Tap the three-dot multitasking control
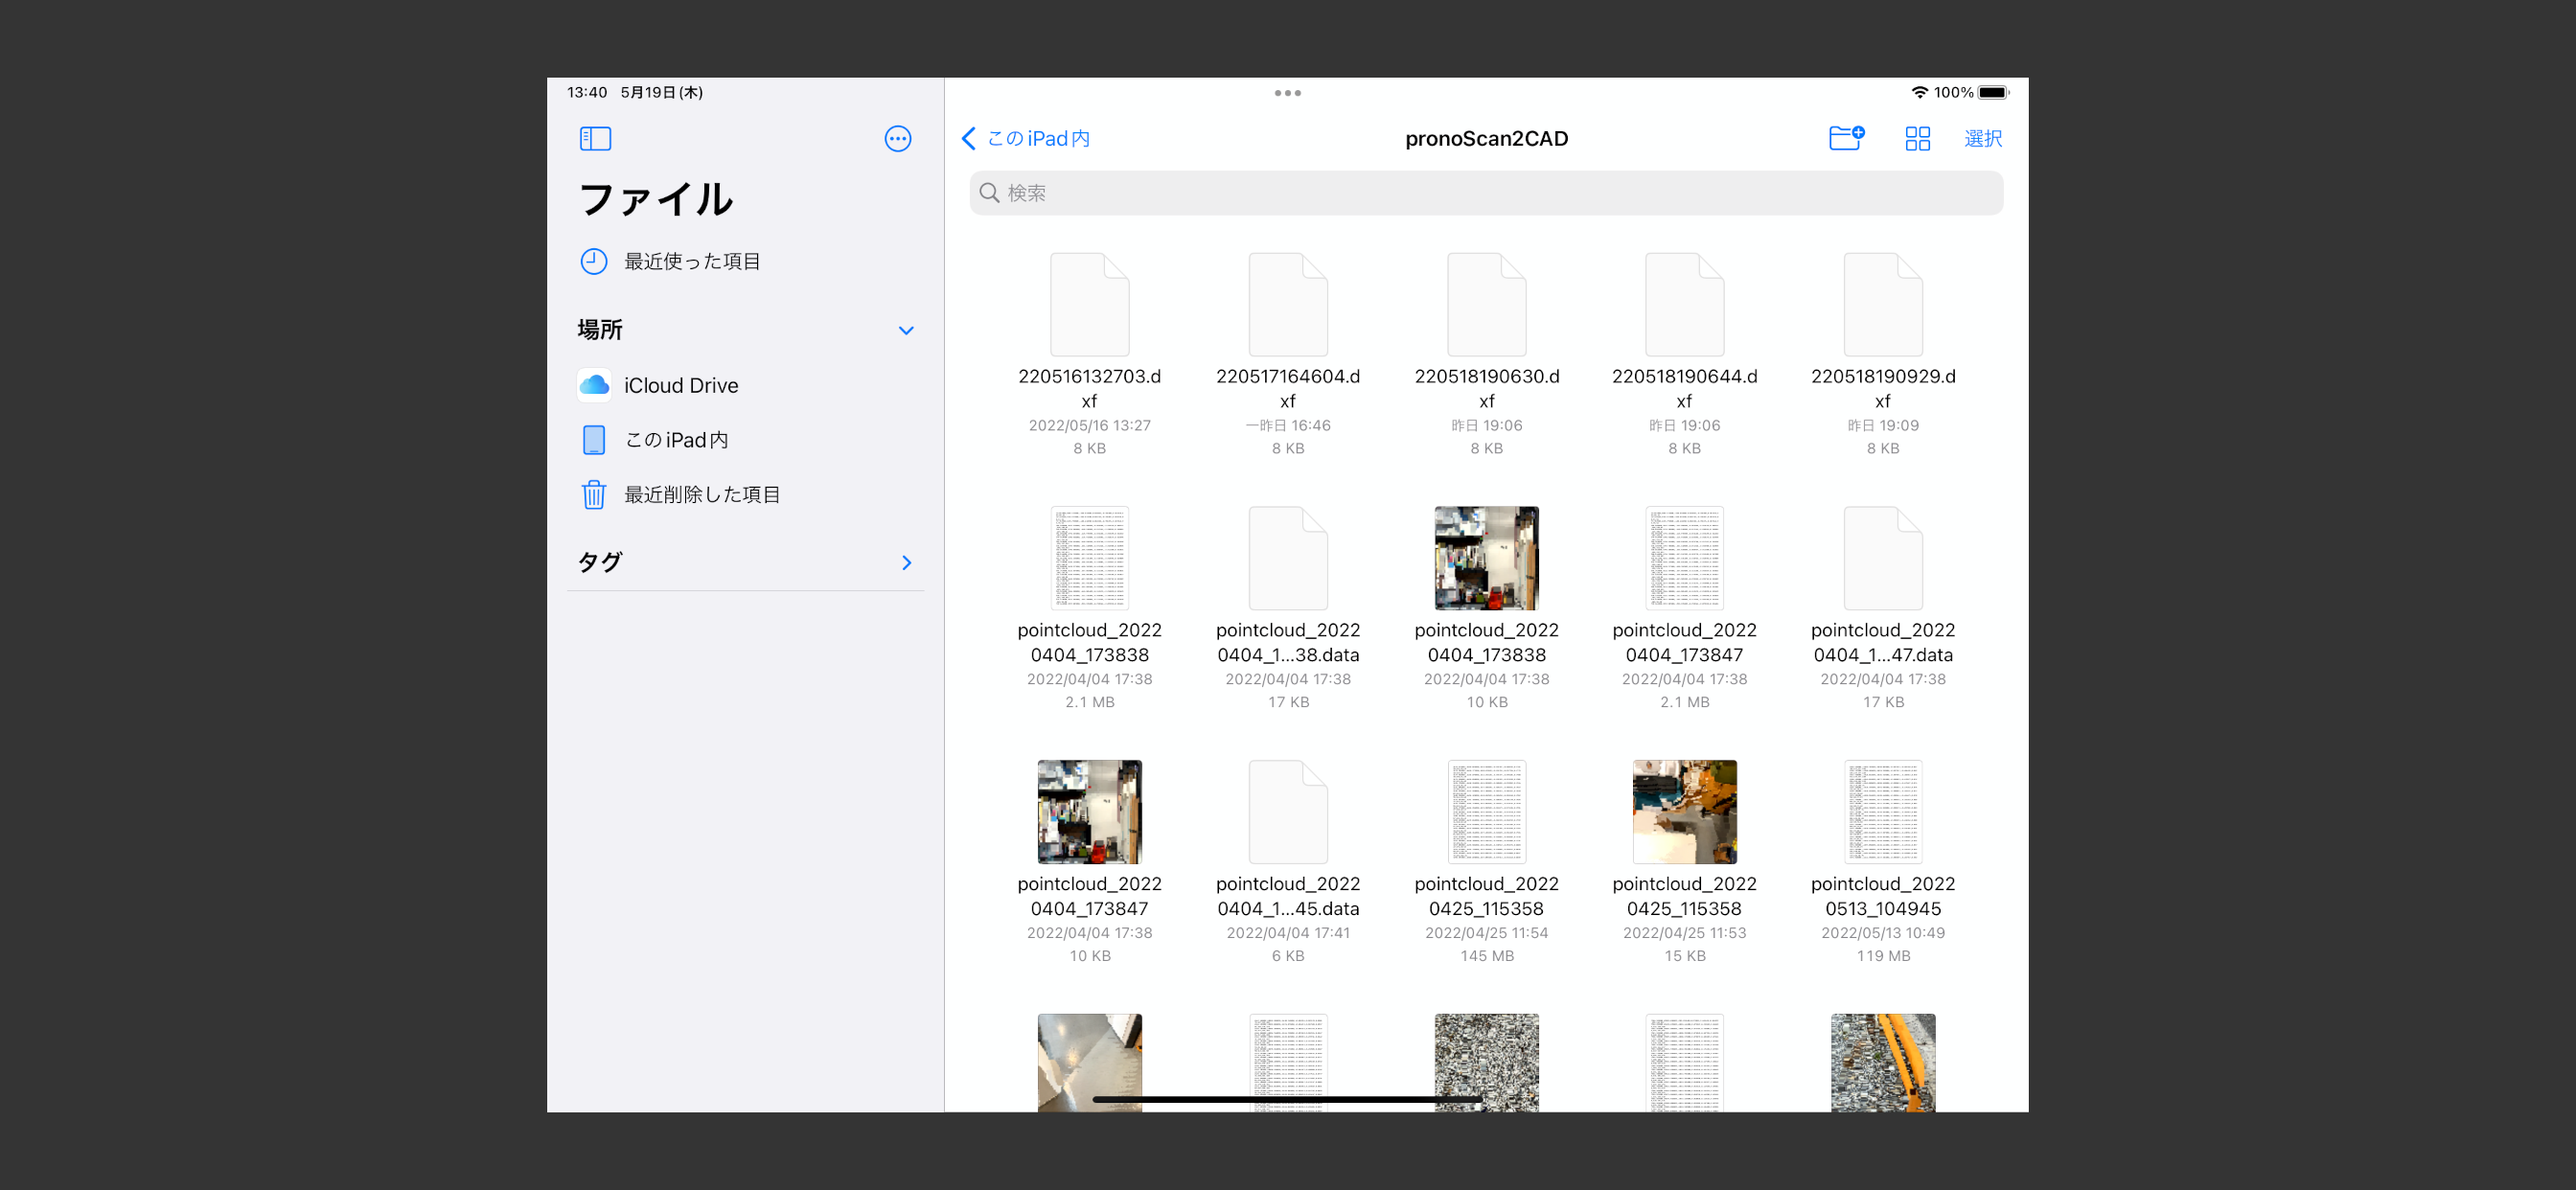This screenshot has width=2576, height=1190. pos(1287,93)
